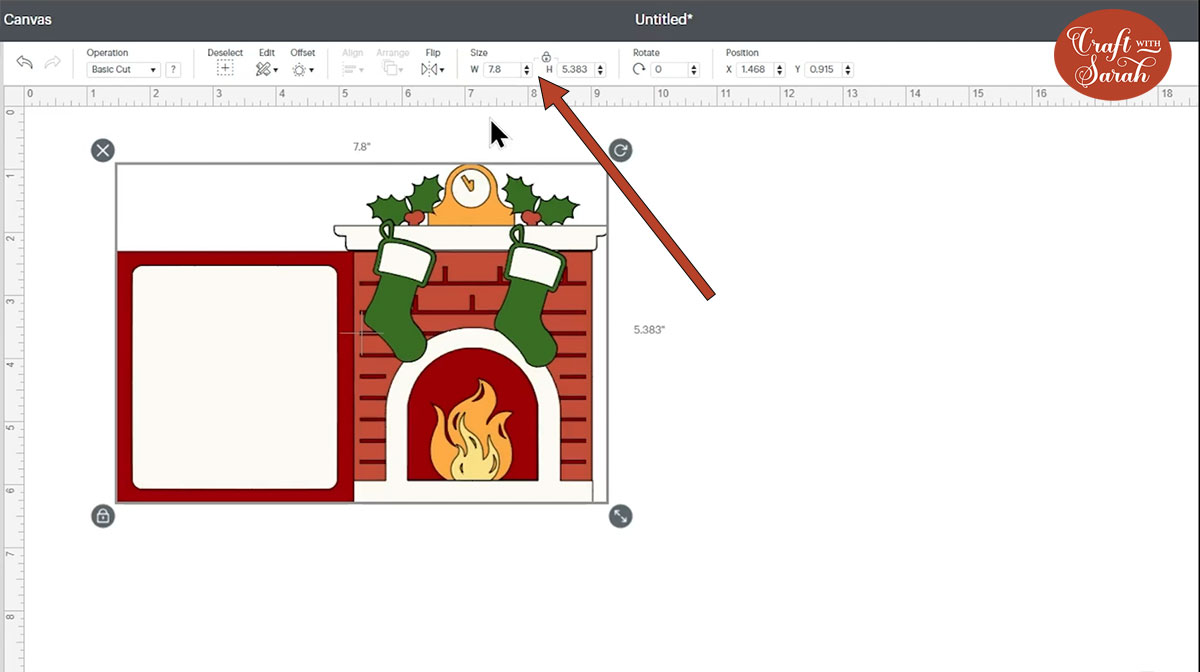Click the Rotate angle stepper arrows
The width and height of the screenshot is (1200, 672).
tap(693, 70)
